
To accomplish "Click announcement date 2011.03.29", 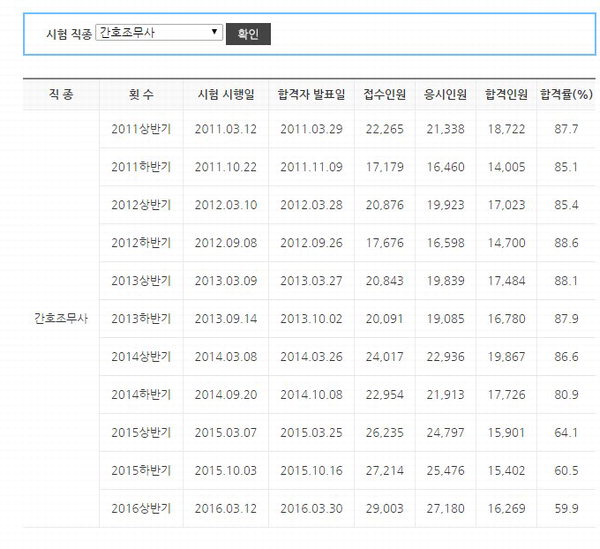I will point(311,129).
